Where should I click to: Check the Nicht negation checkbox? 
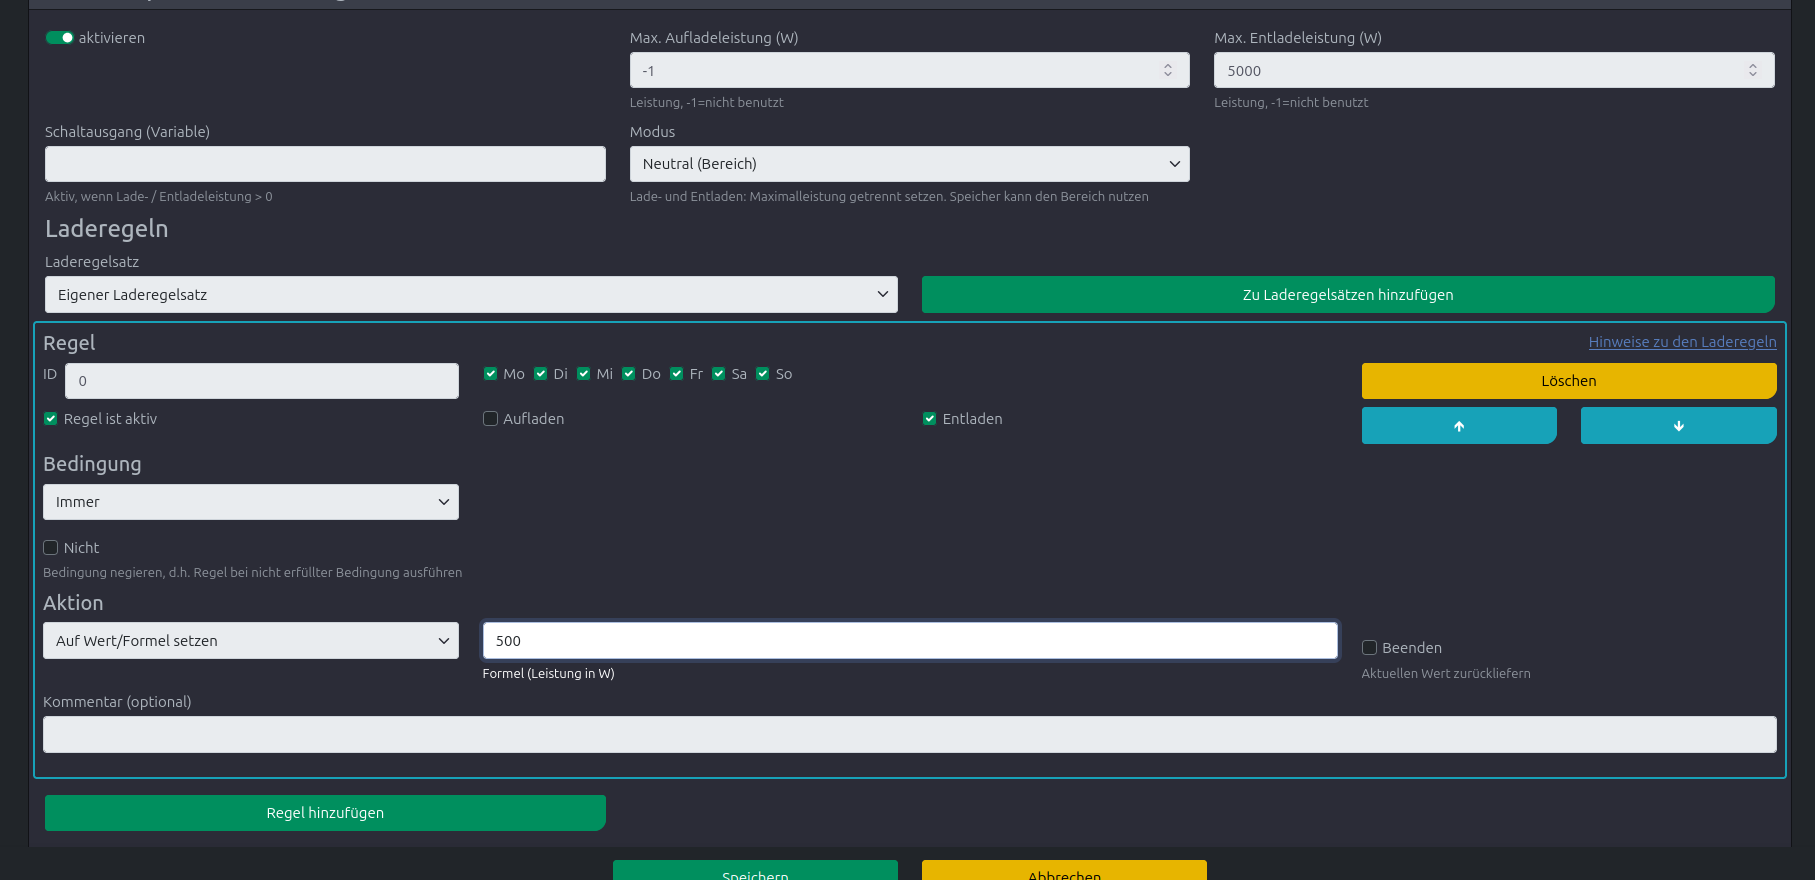click(x=51, y=548)
